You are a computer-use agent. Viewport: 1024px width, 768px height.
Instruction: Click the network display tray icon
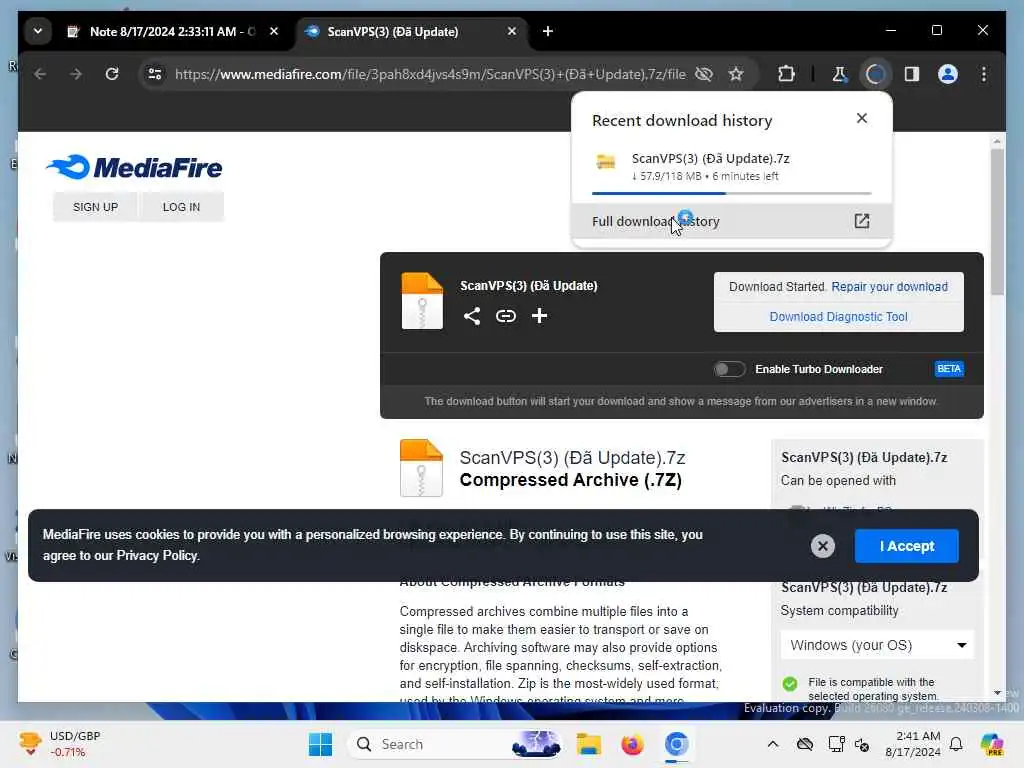[x=836, y=744]
